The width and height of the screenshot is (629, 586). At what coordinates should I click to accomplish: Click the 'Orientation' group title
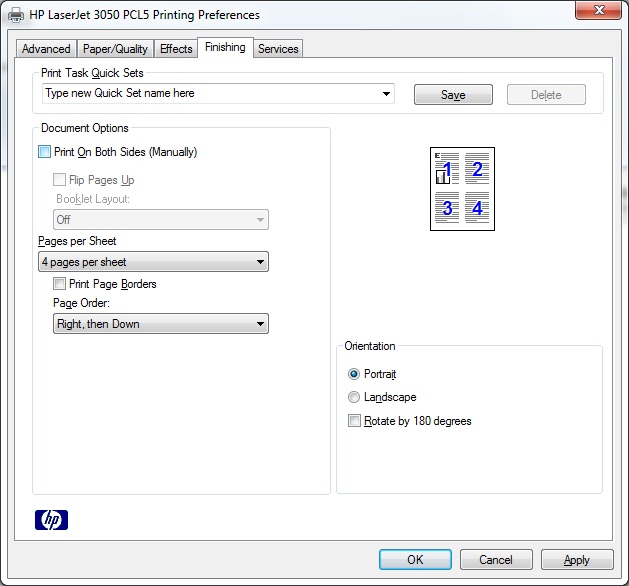370,346
